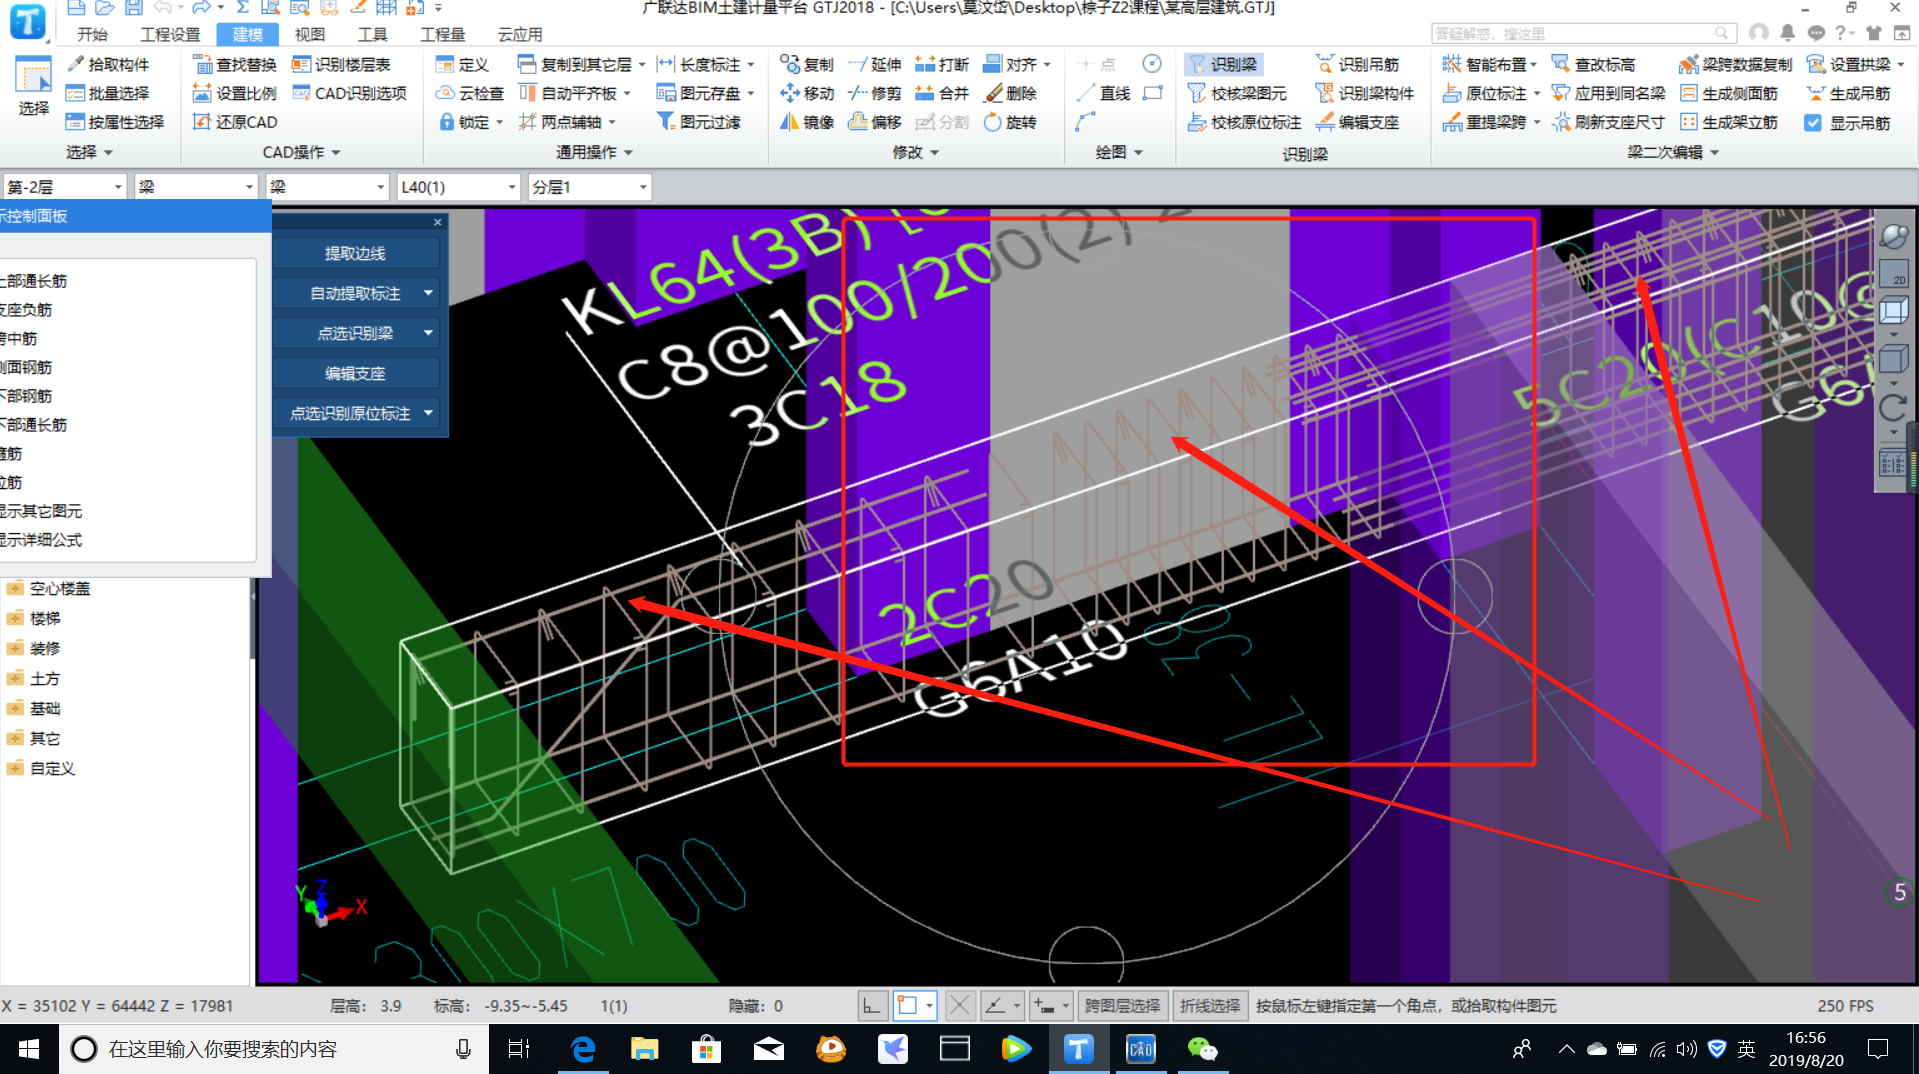This screenshot has height=1074, width=1919.
Task: Select the 移动 move tool
Action: (807, 93)
